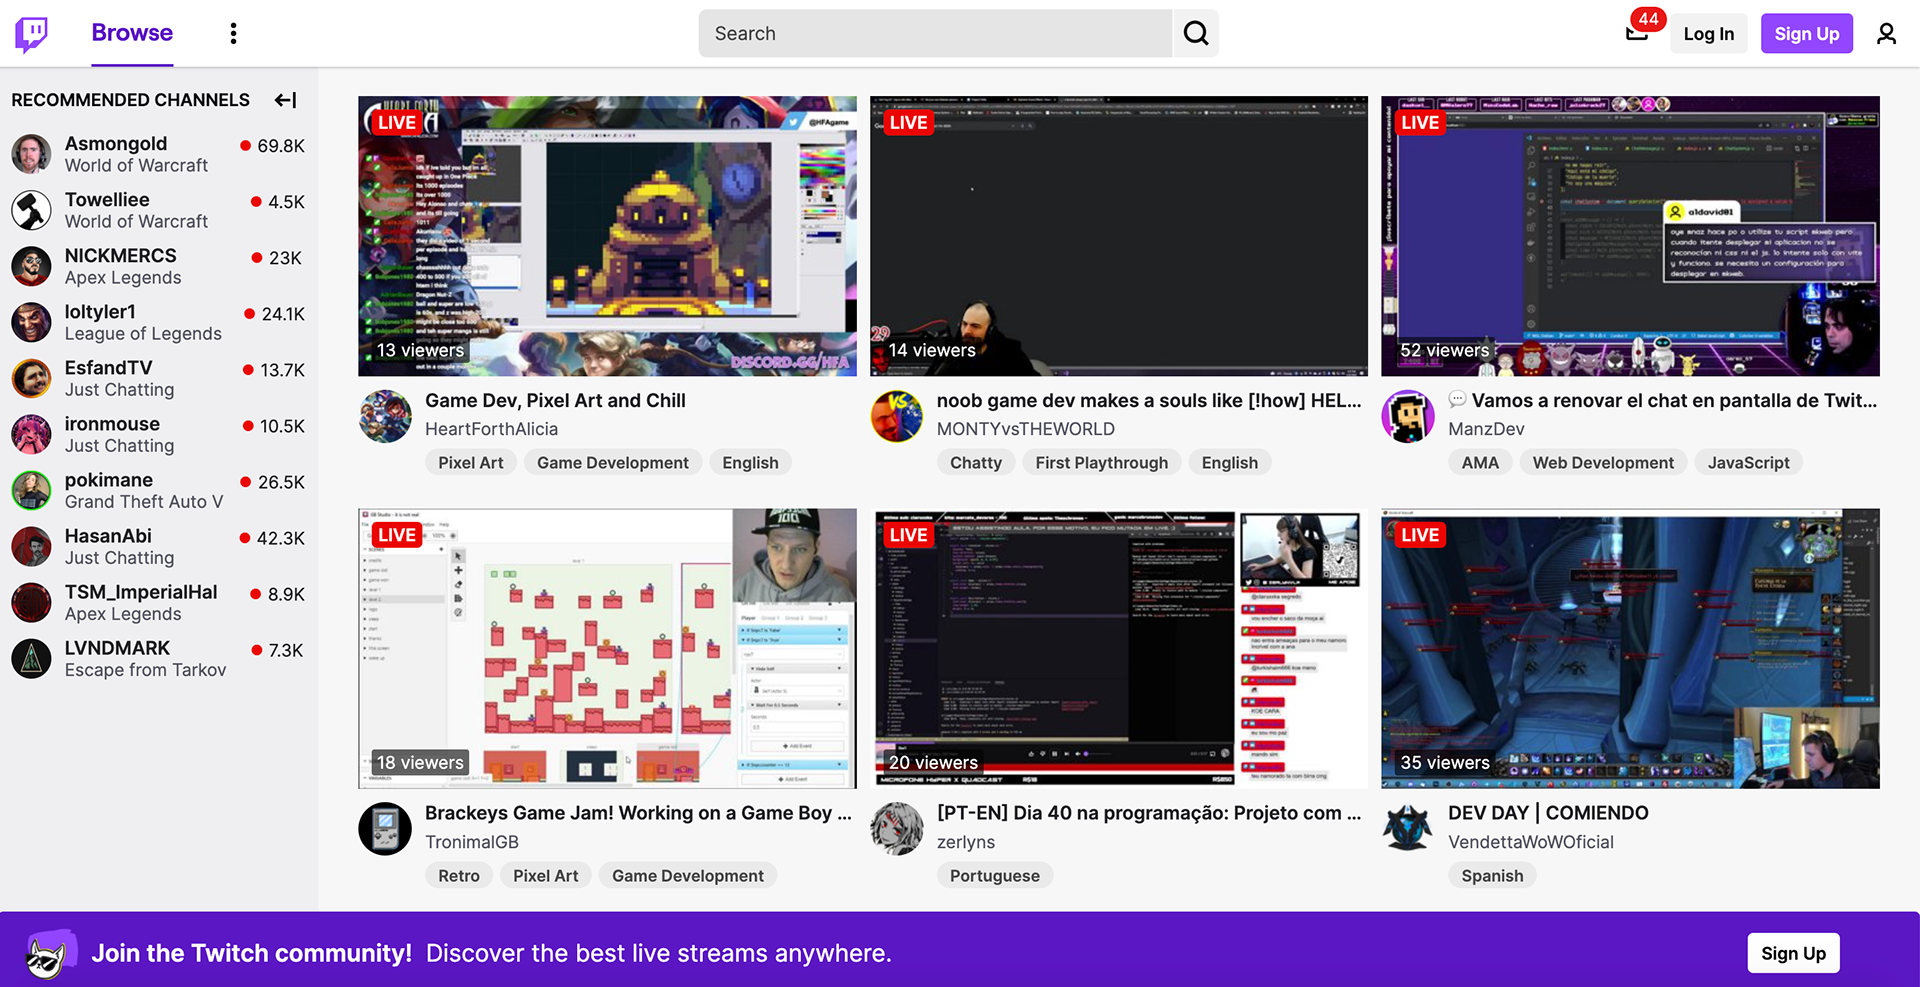Open TronimalGB channel name link

[472, 842]
